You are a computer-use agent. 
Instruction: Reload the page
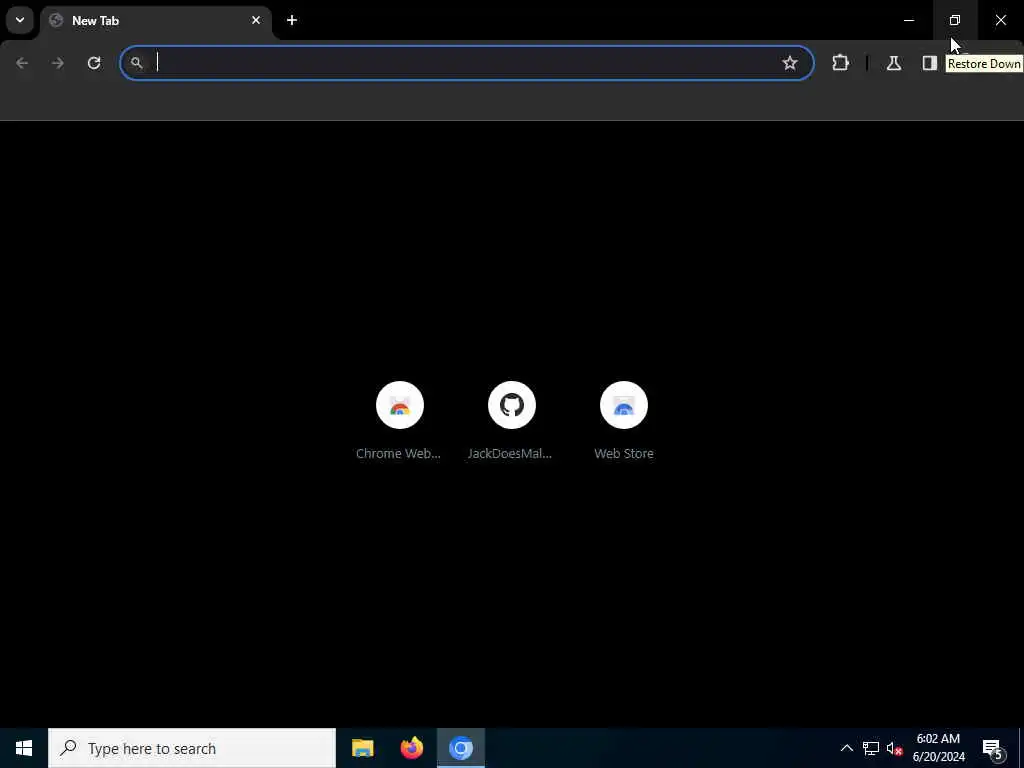[x=94, y=63]
